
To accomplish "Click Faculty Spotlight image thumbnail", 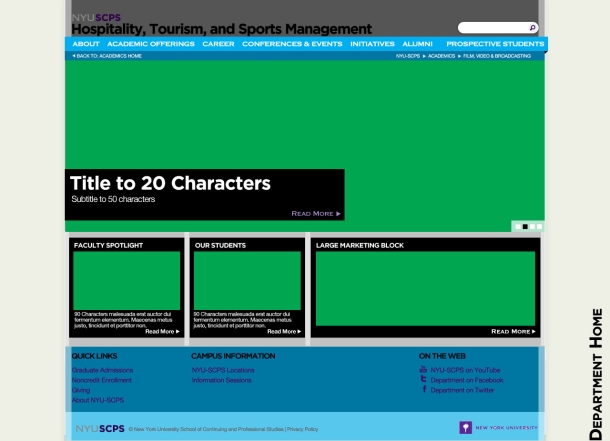I will pyautogui.click(x=126, y=280).
